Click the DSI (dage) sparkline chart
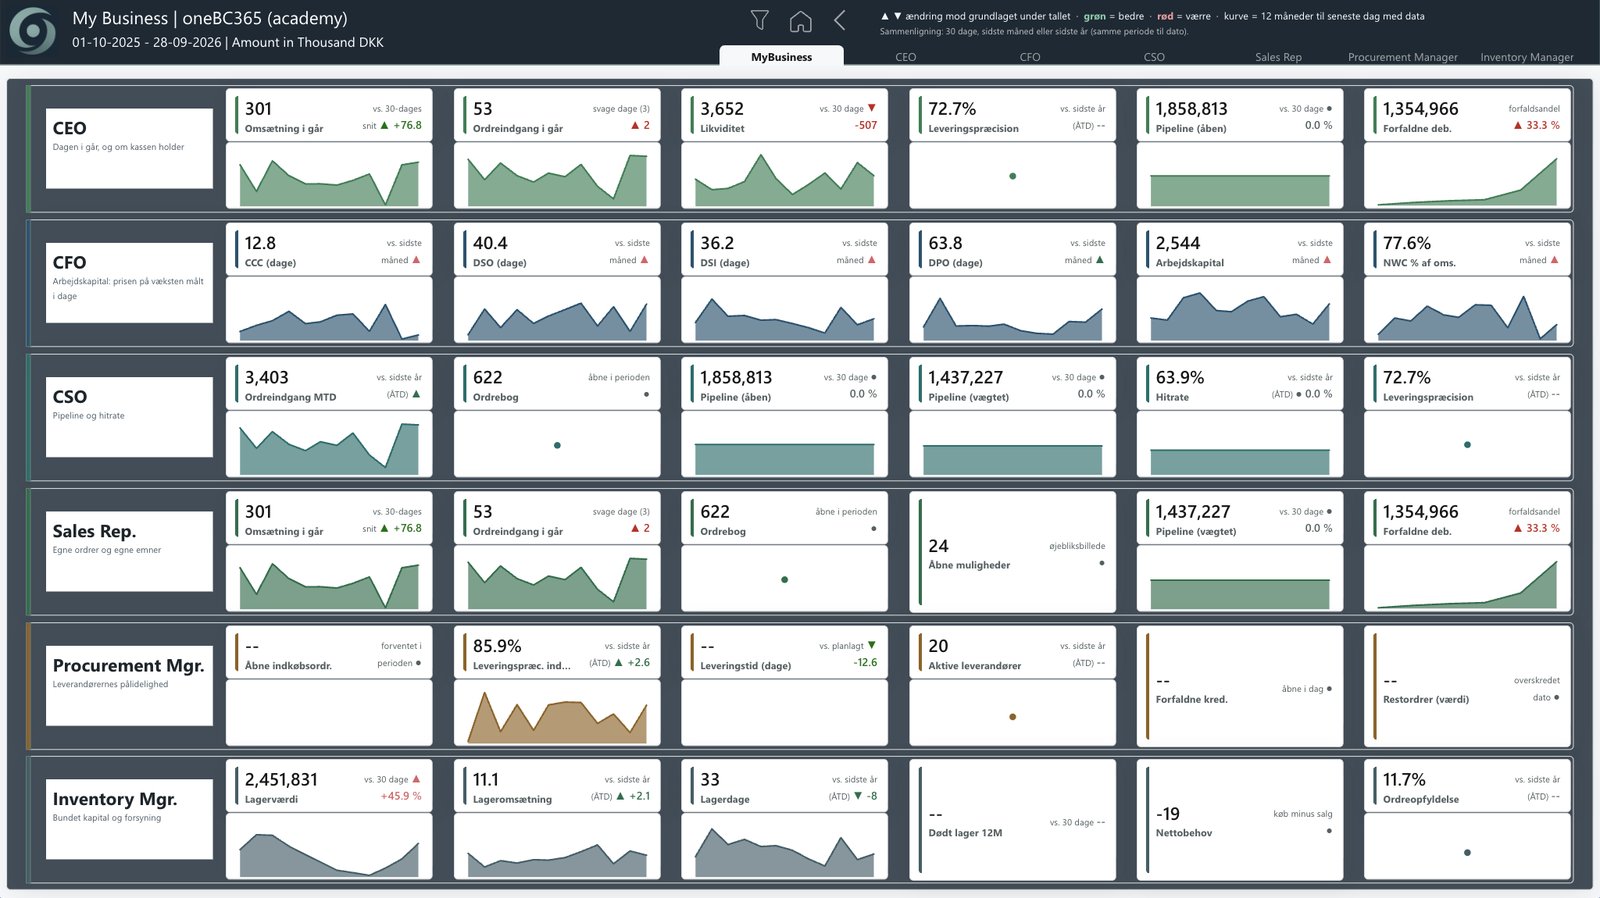 pos(784,310)
